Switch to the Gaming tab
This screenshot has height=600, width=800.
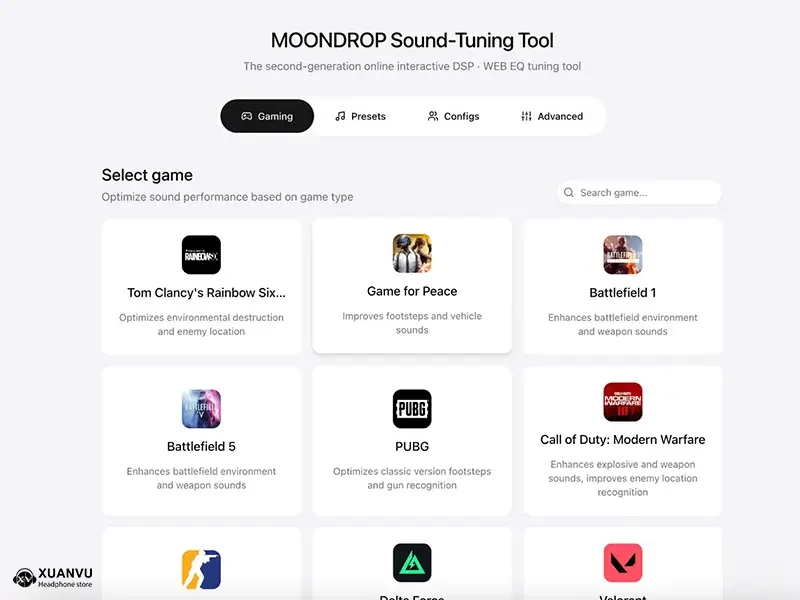click(x=267, y=116)
